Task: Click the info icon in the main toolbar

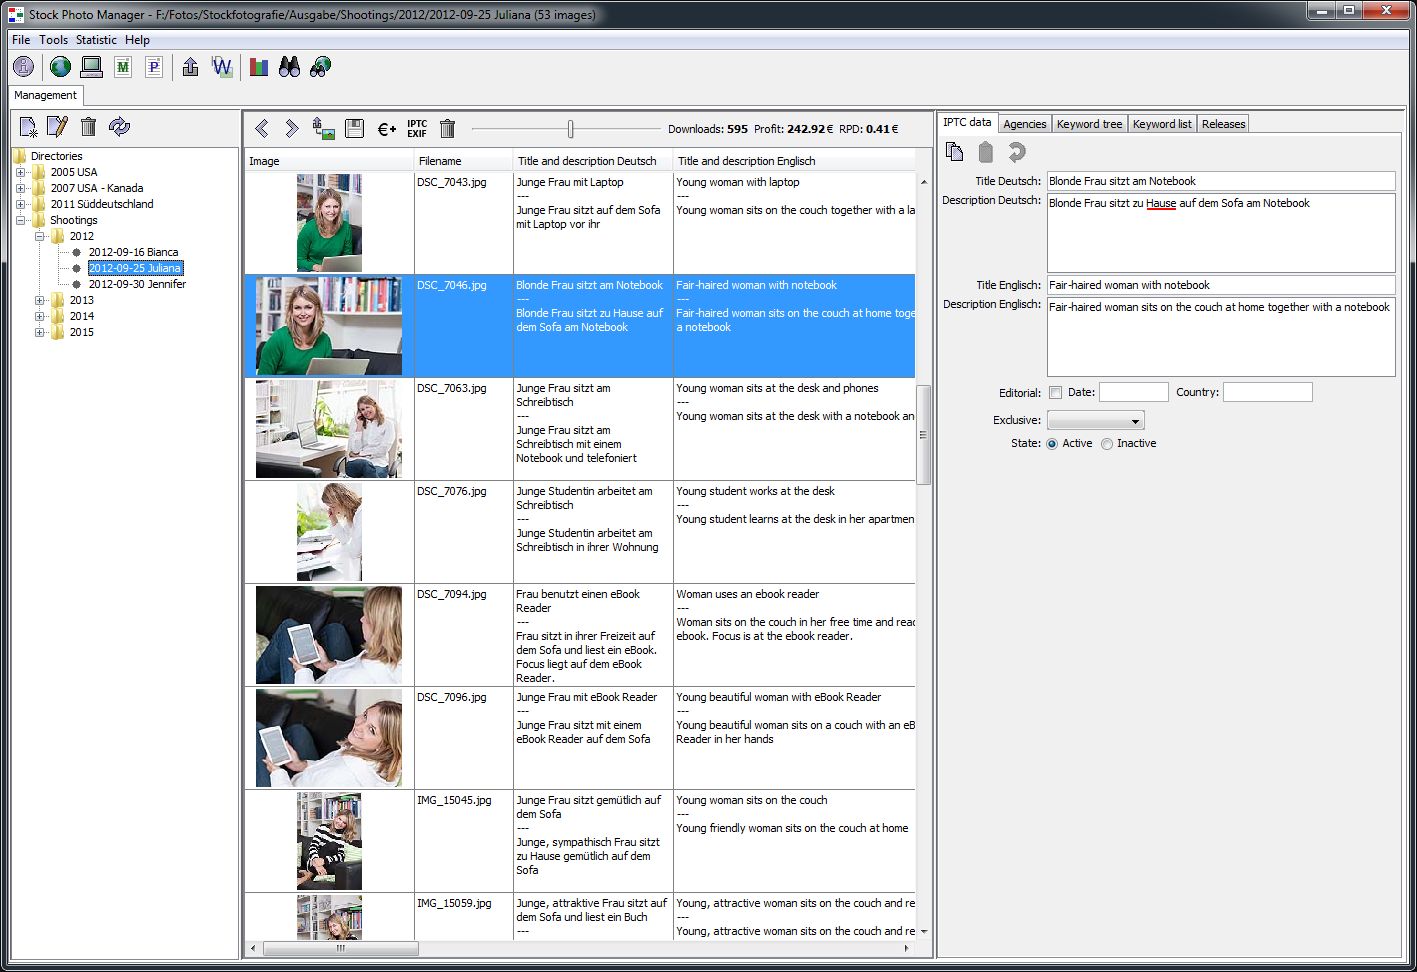Action: 23,67
